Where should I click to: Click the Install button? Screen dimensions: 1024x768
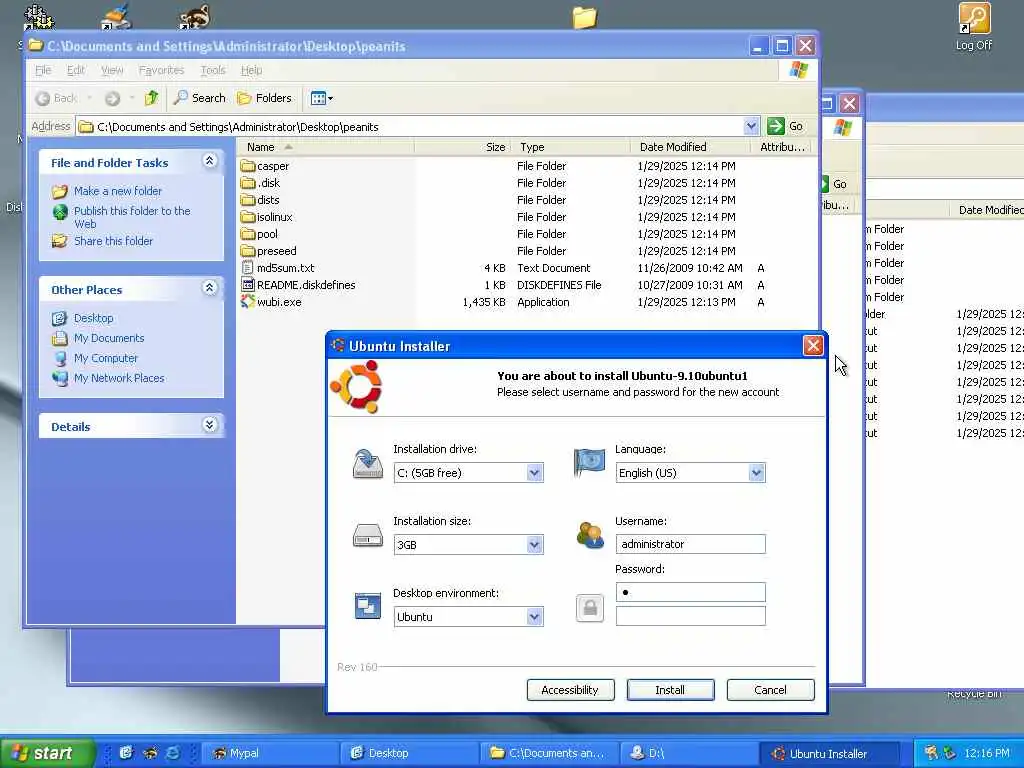point(670,690)
